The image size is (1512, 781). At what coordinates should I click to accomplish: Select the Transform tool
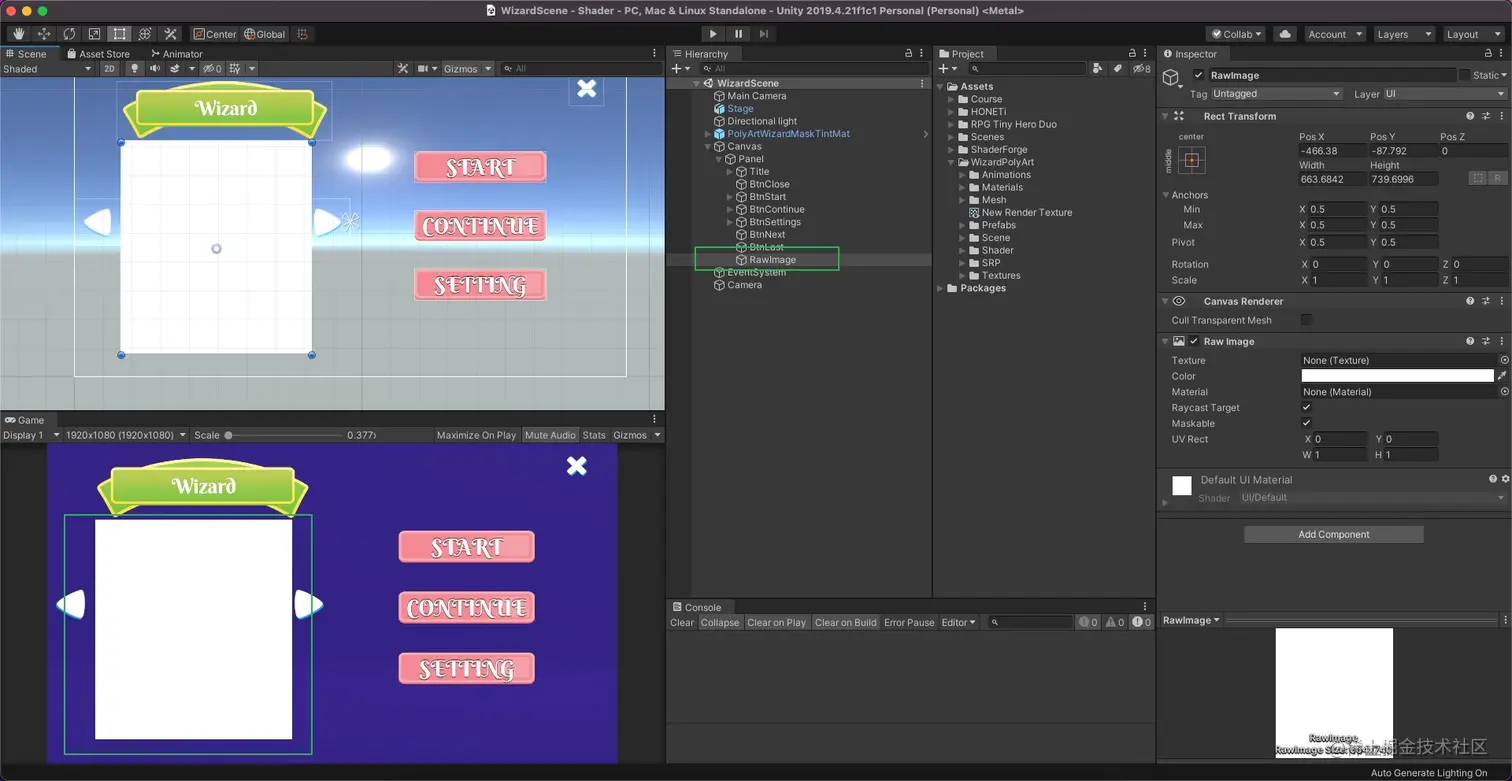pos(145,34)
